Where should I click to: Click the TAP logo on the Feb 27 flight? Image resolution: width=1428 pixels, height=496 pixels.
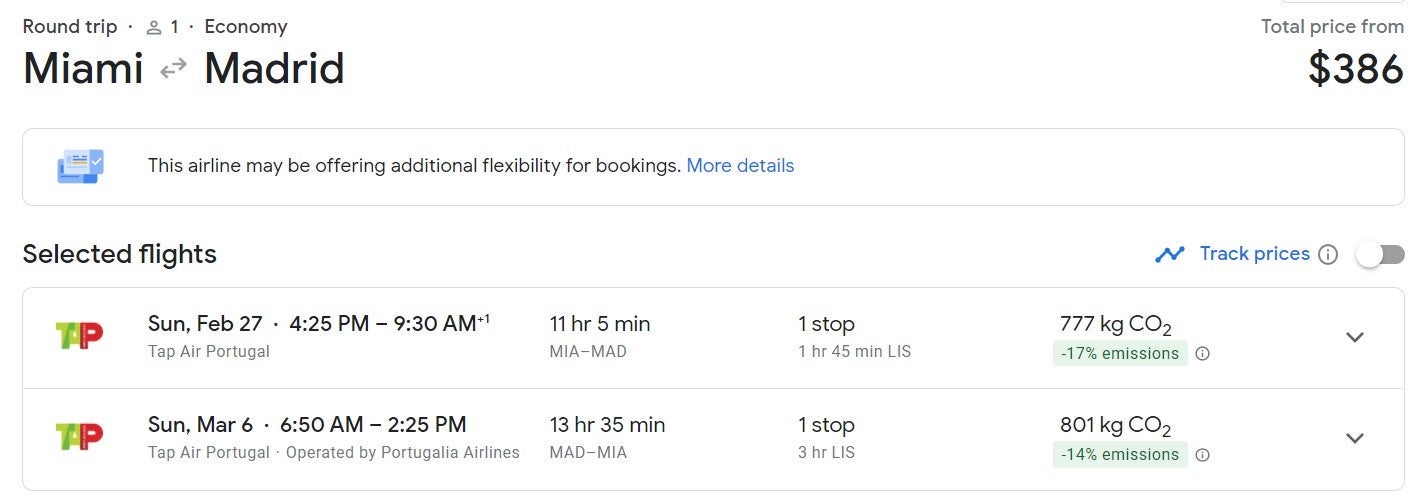pyautogui.click(x=80, y=337)
